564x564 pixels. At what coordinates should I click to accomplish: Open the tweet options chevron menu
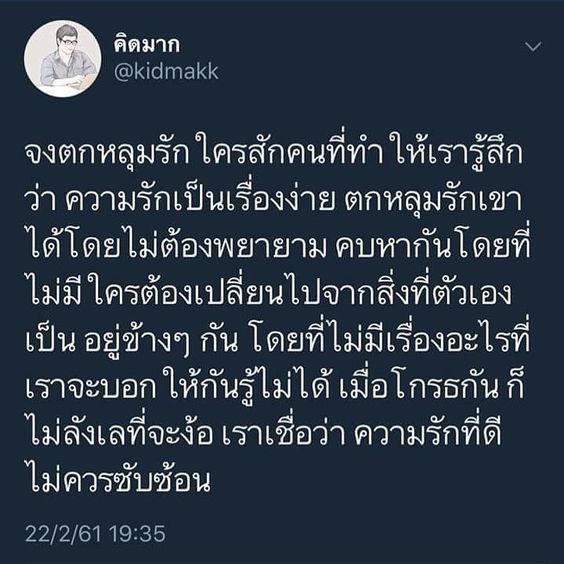tap(533, 46)
